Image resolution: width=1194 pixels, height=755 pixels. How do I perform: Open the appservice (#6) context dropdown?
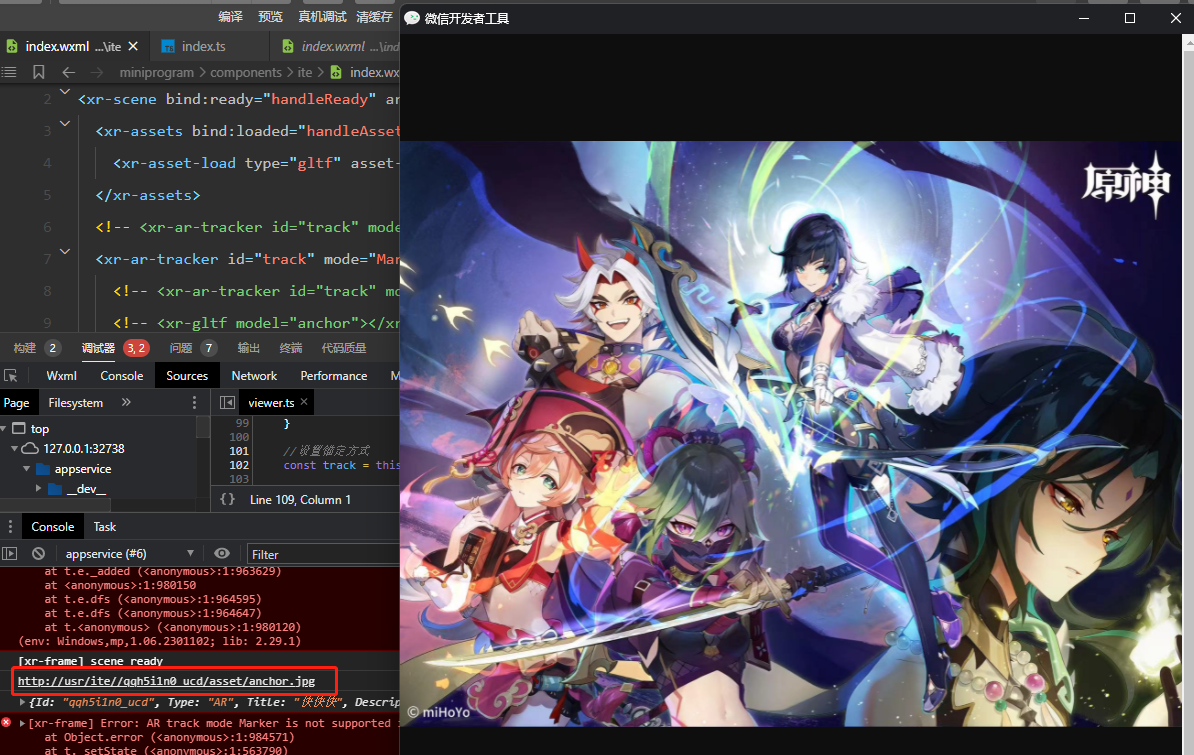pos(128,554)
